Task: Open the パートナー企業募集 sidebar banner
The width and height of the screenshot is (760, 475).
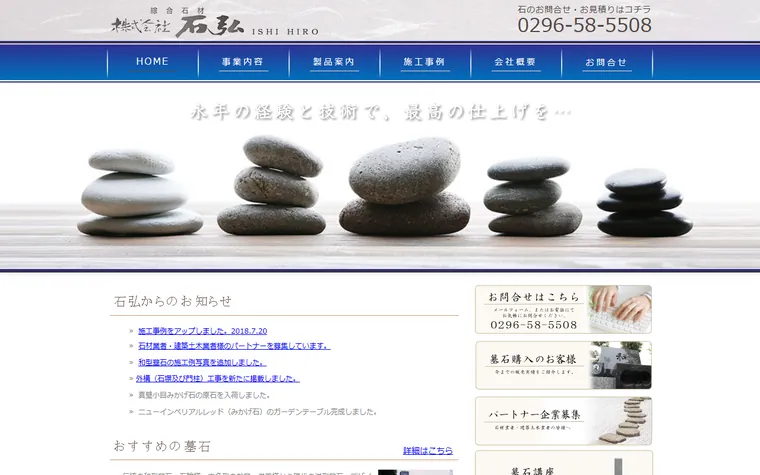Action: [x=563, y=421]
